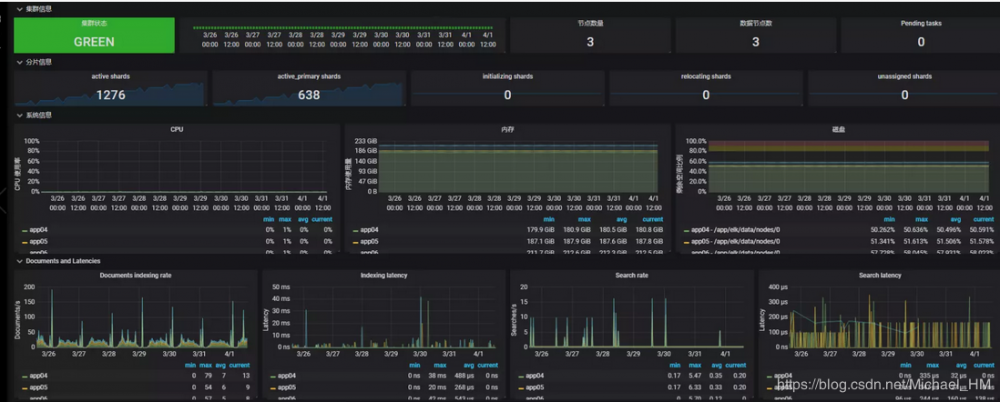Open the CPU panel title menu
The width and height of the screenshot is (1000, 402).
coord(176,129)
